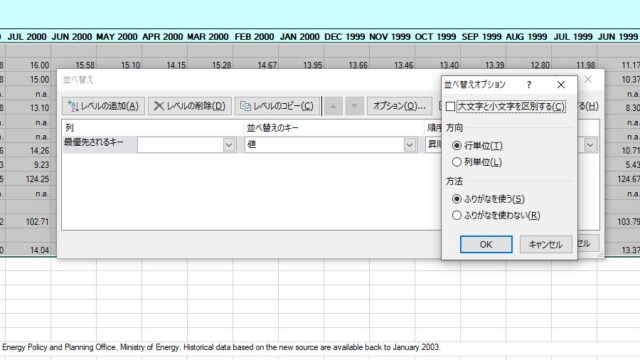Click the cell with value 16.00
The height and width of the screenshot is (360, 640).
pos(28,65)
